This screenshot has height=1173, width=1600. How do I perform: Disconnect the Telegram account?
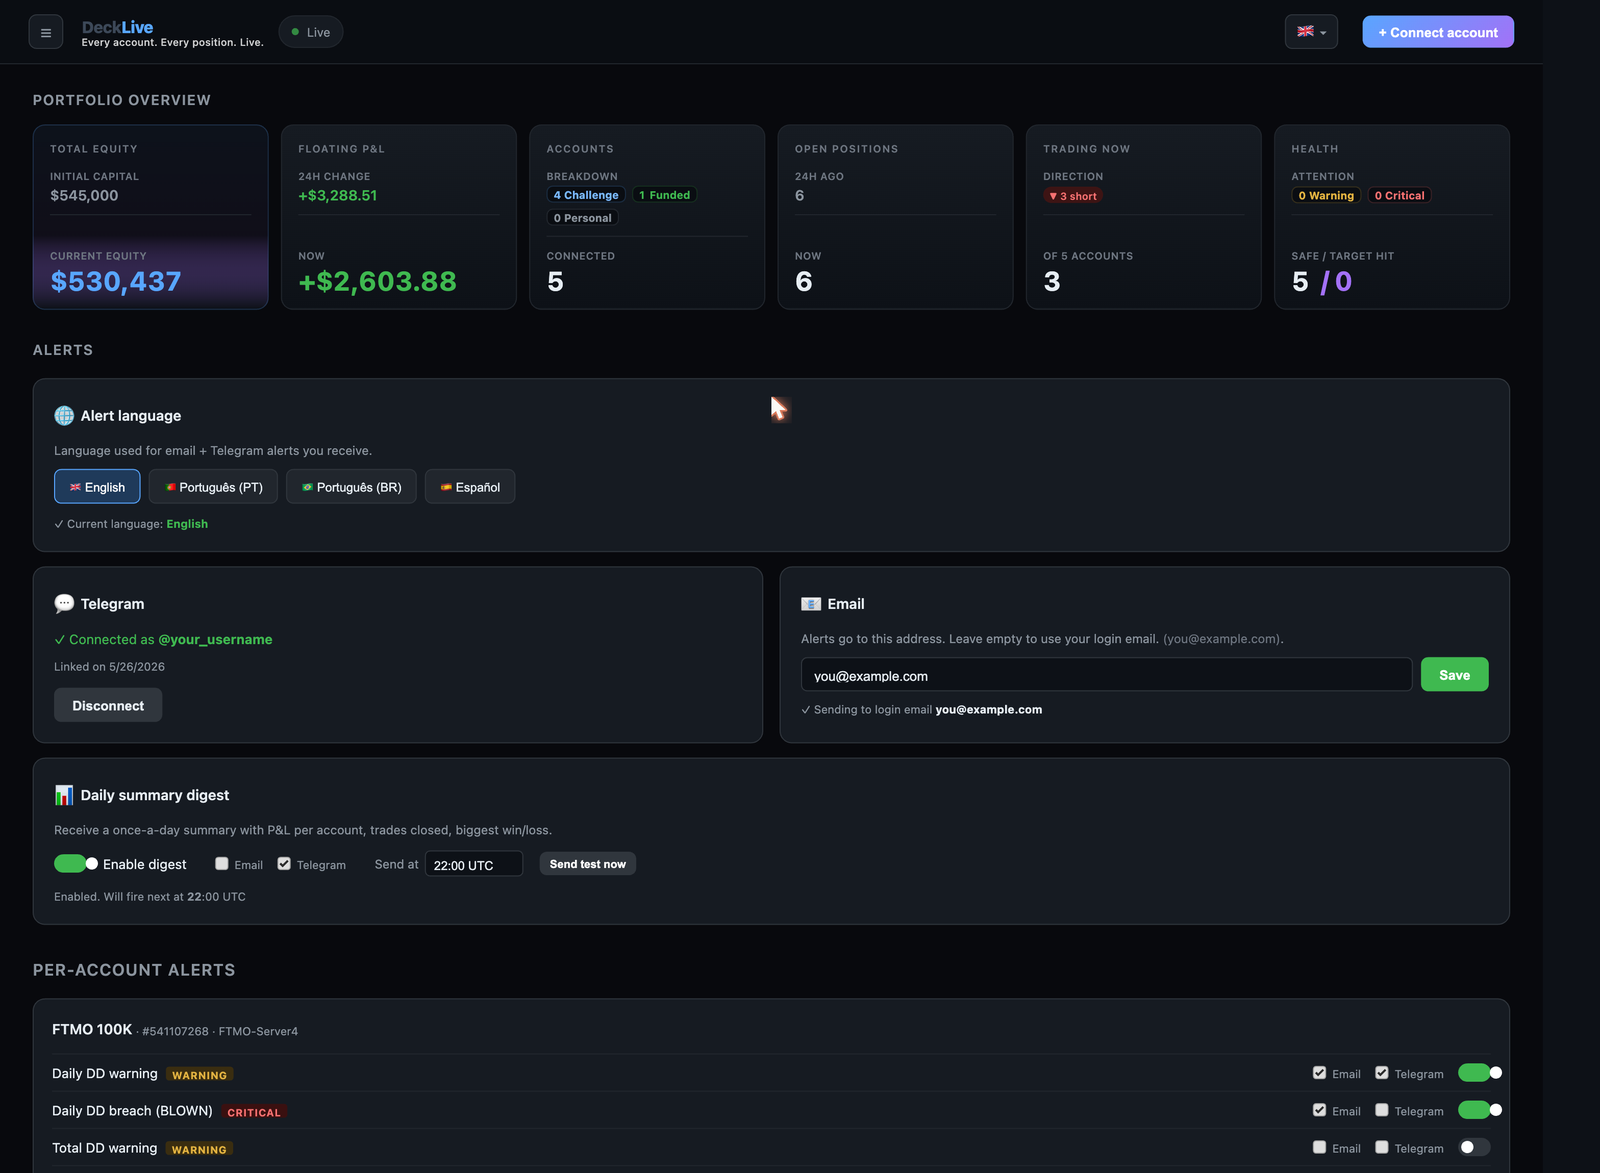(108, 705)
